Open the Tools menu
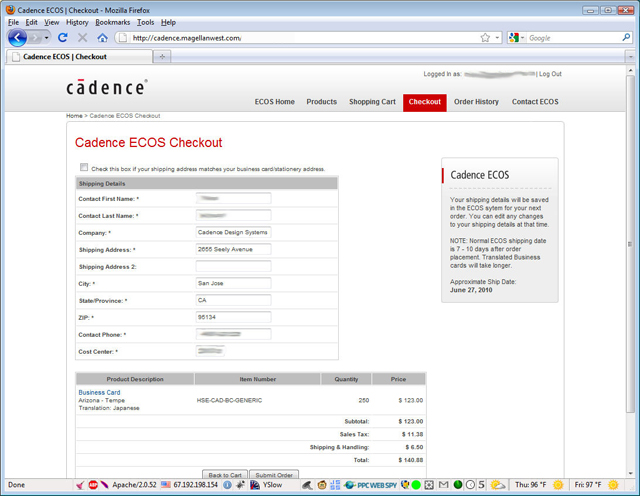 pos(146,22)
